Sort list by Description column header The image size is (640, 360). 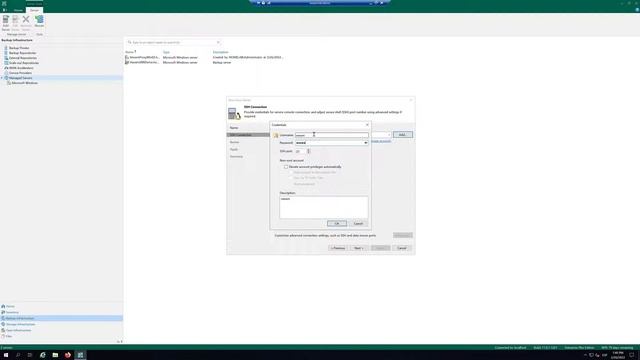(x=220, y=52)
